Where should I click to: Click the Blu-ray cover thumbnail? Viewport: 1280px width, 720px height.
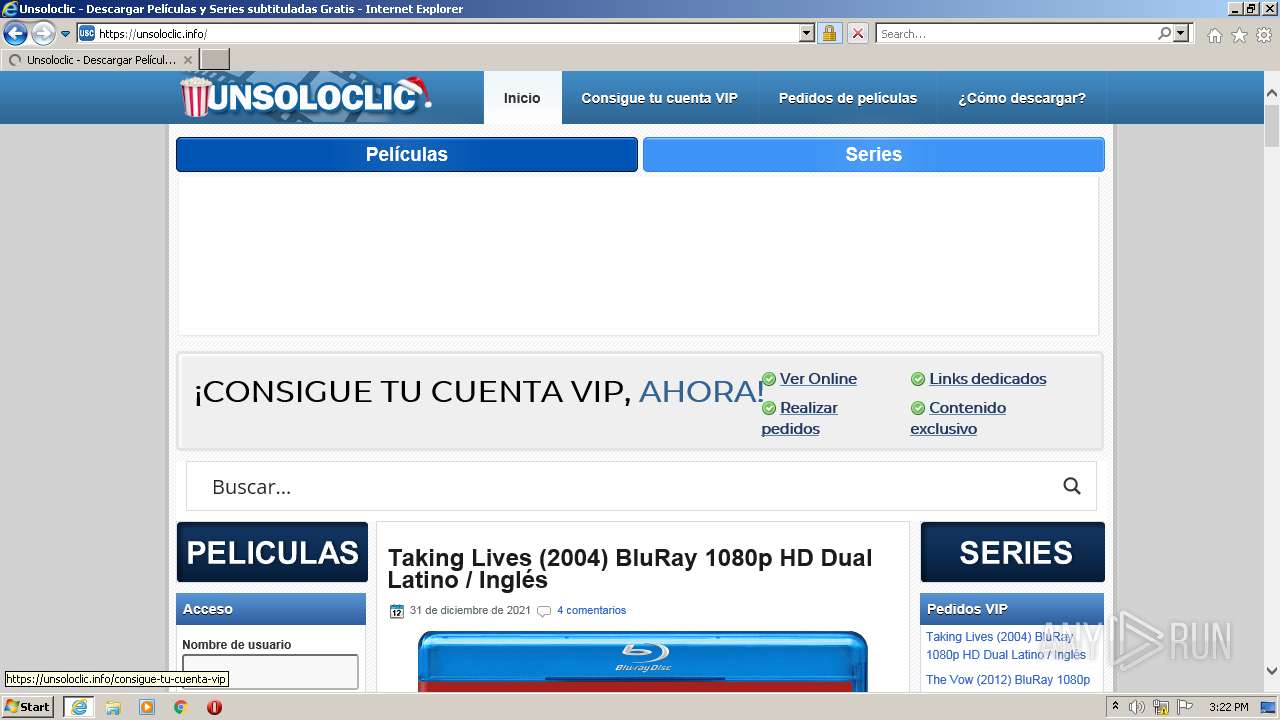(643, 661)
